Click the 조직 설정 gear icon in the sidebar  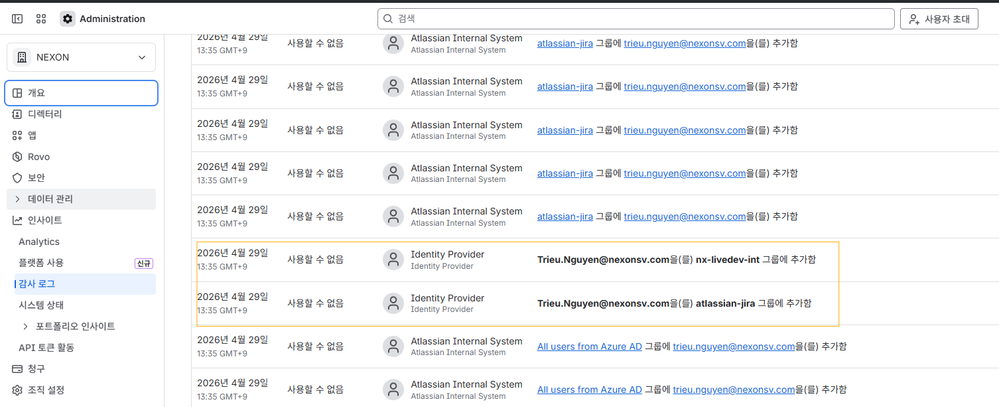point(17,390)
